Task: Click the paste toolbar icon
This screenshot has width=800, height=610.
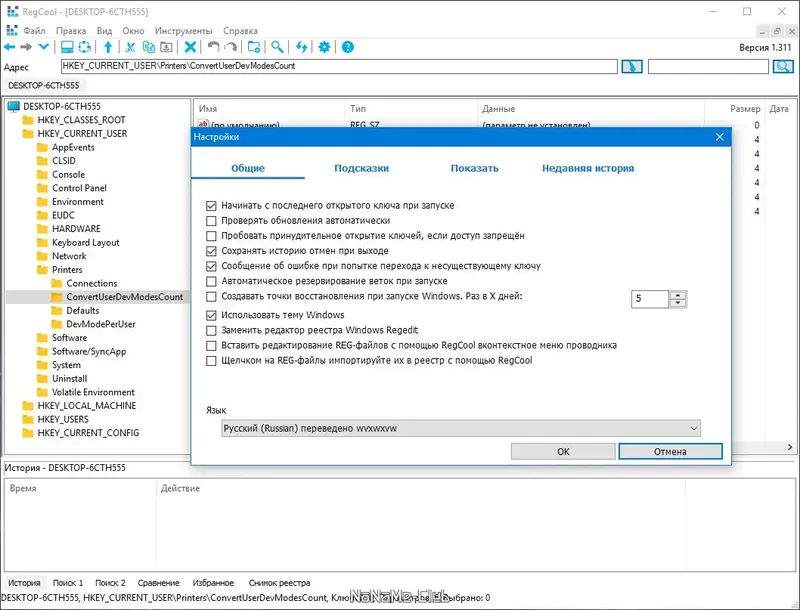Action: [x=166, y=47]
